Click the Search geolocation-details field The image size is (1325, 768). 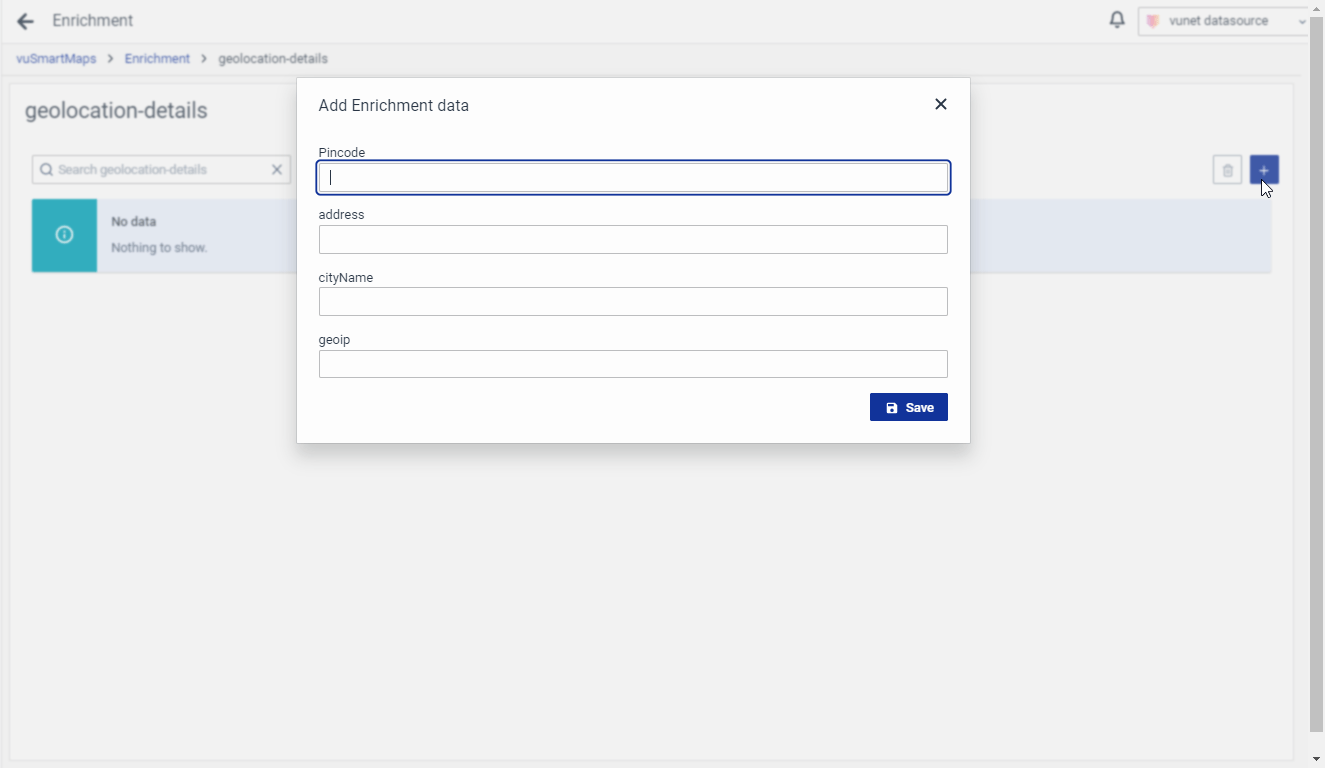click(x=160, y=170)
